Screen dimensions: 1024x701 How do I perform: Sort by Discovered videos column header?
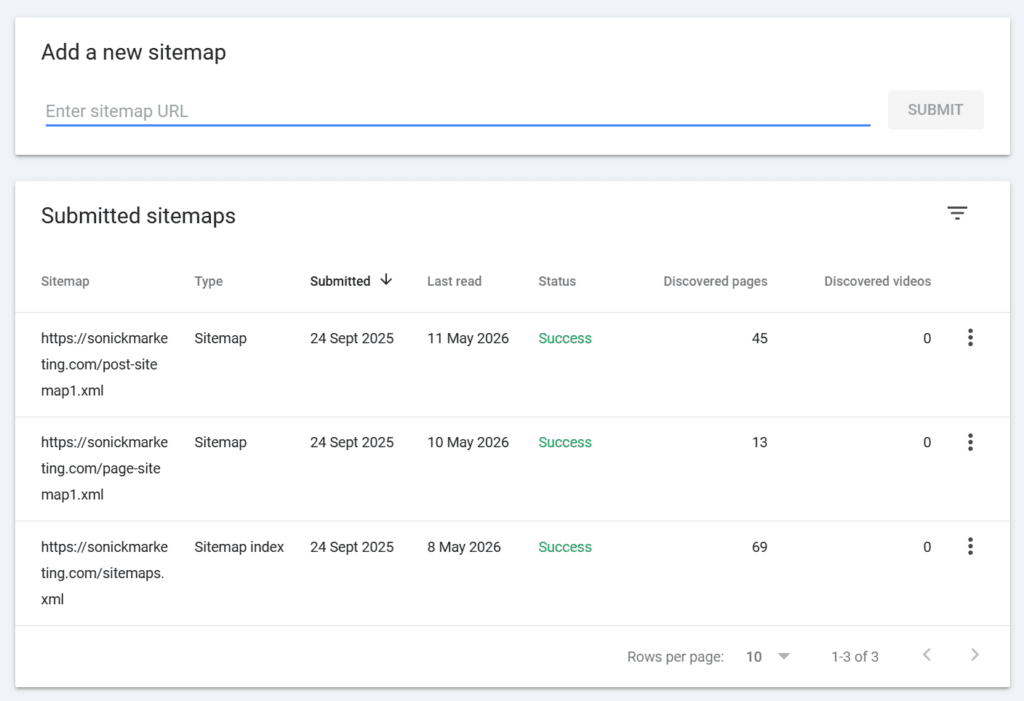click(877, 282)
